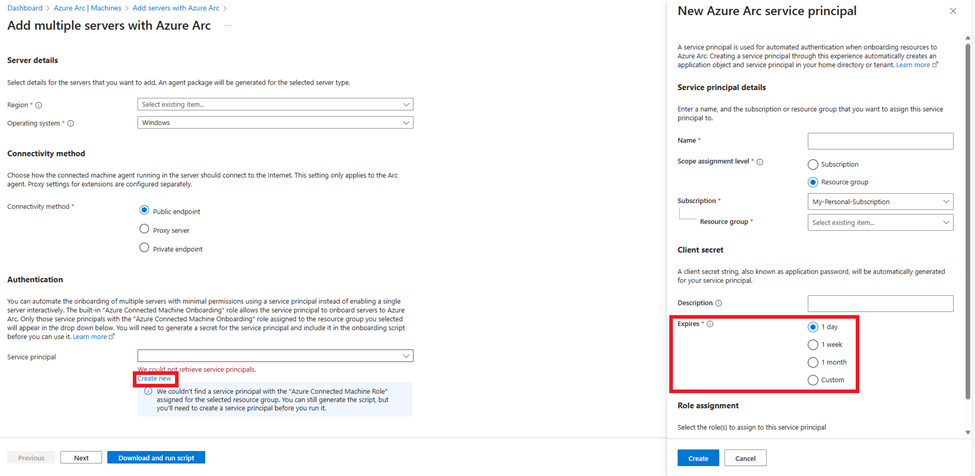Focus the service principal Name field
Screen dimensions: 975x476
[880, 141]
